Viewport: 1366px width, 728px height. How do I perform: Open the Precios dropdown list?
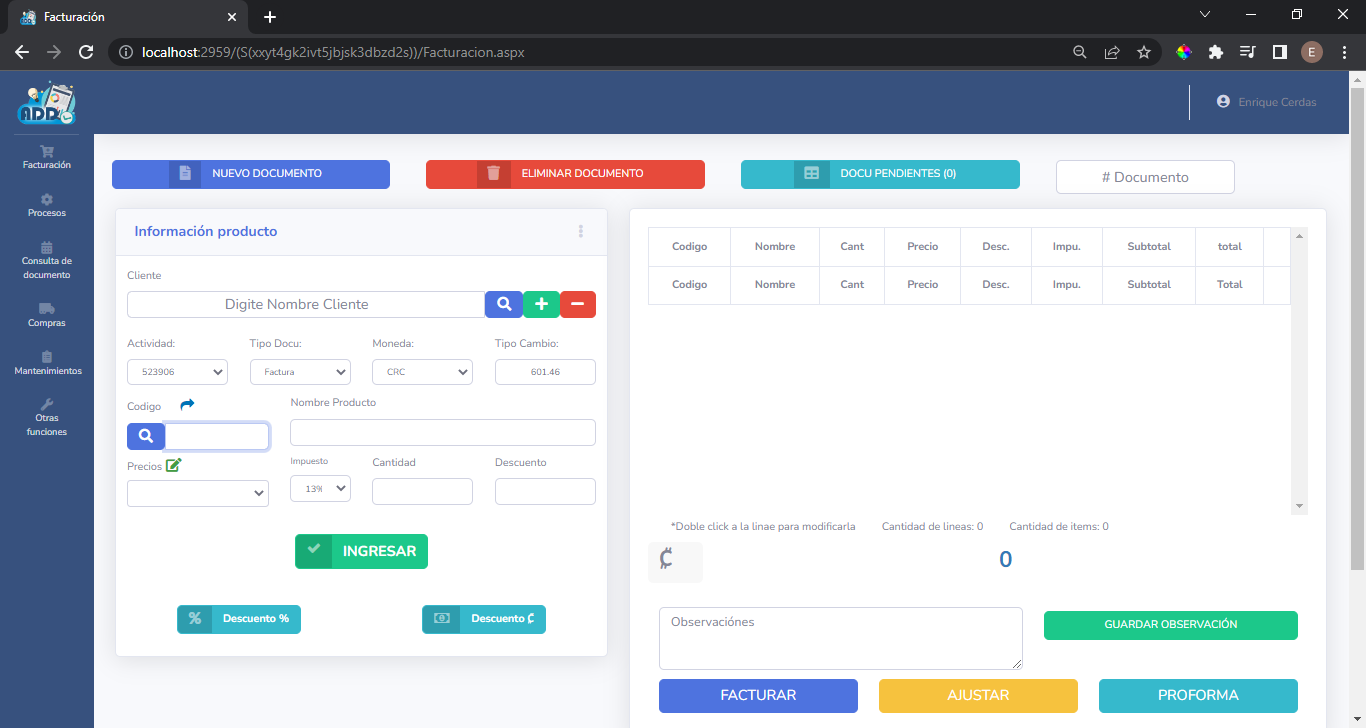coord(198,493)
